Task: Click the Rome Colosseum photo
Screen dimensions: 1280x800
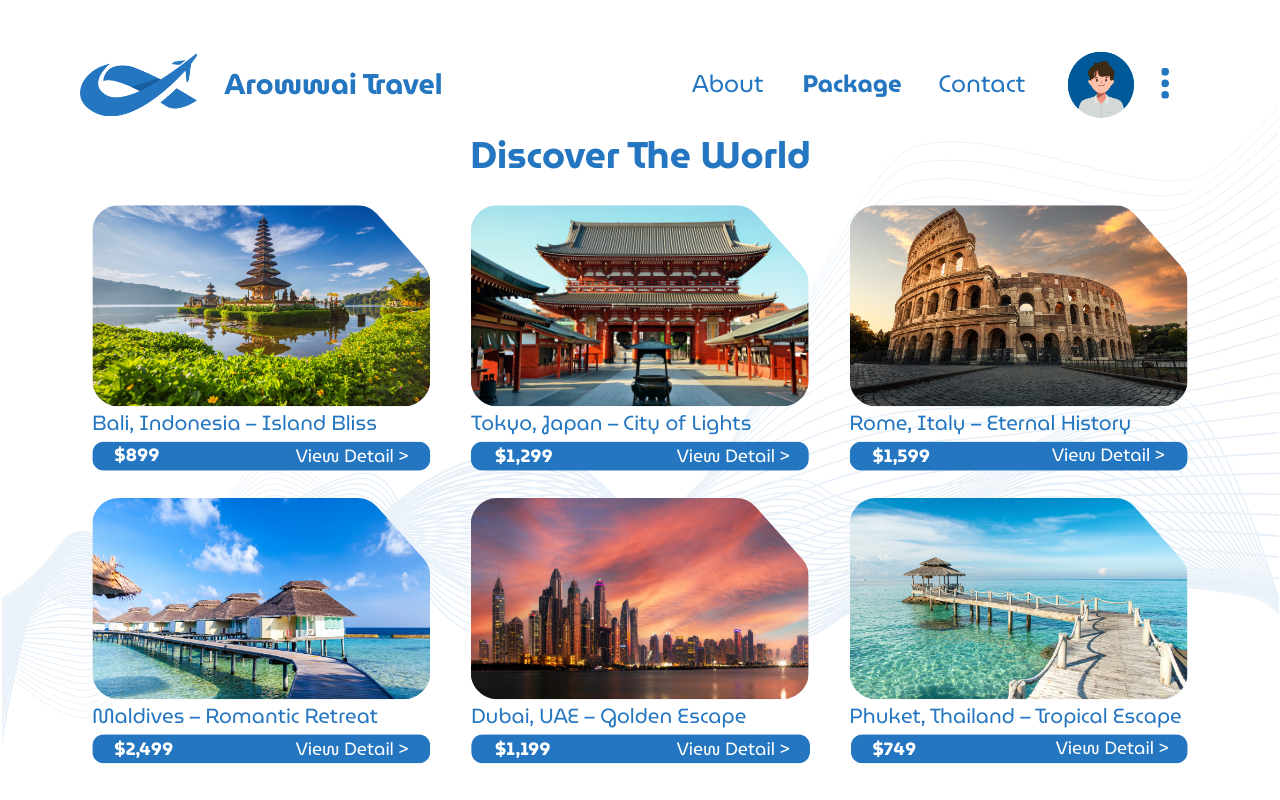Action: (x=1018, y=306)
